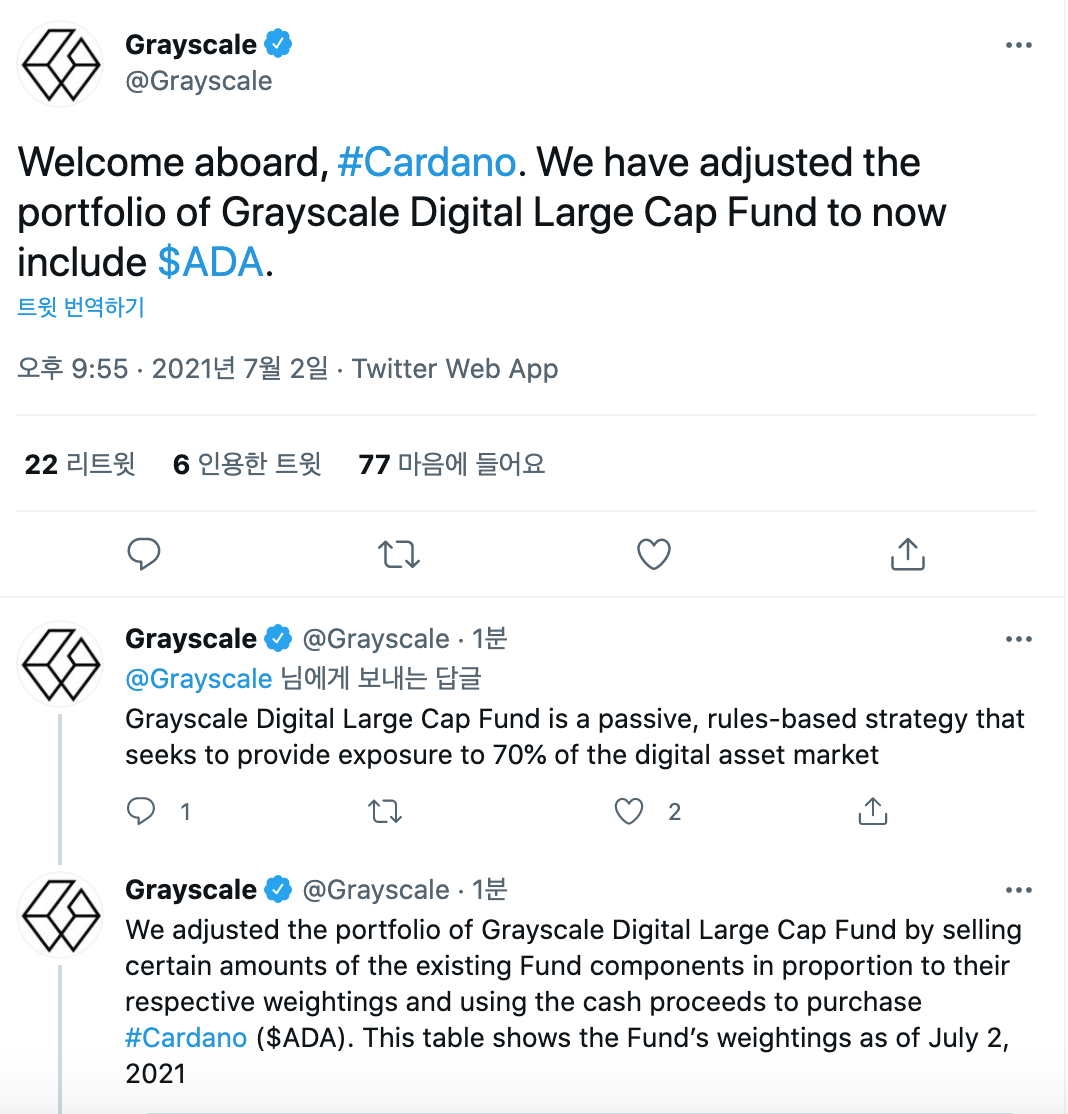Open more options on the main tweet
The width and height of the screenshot is (1068, 1114).
(x=1018, y=46)
